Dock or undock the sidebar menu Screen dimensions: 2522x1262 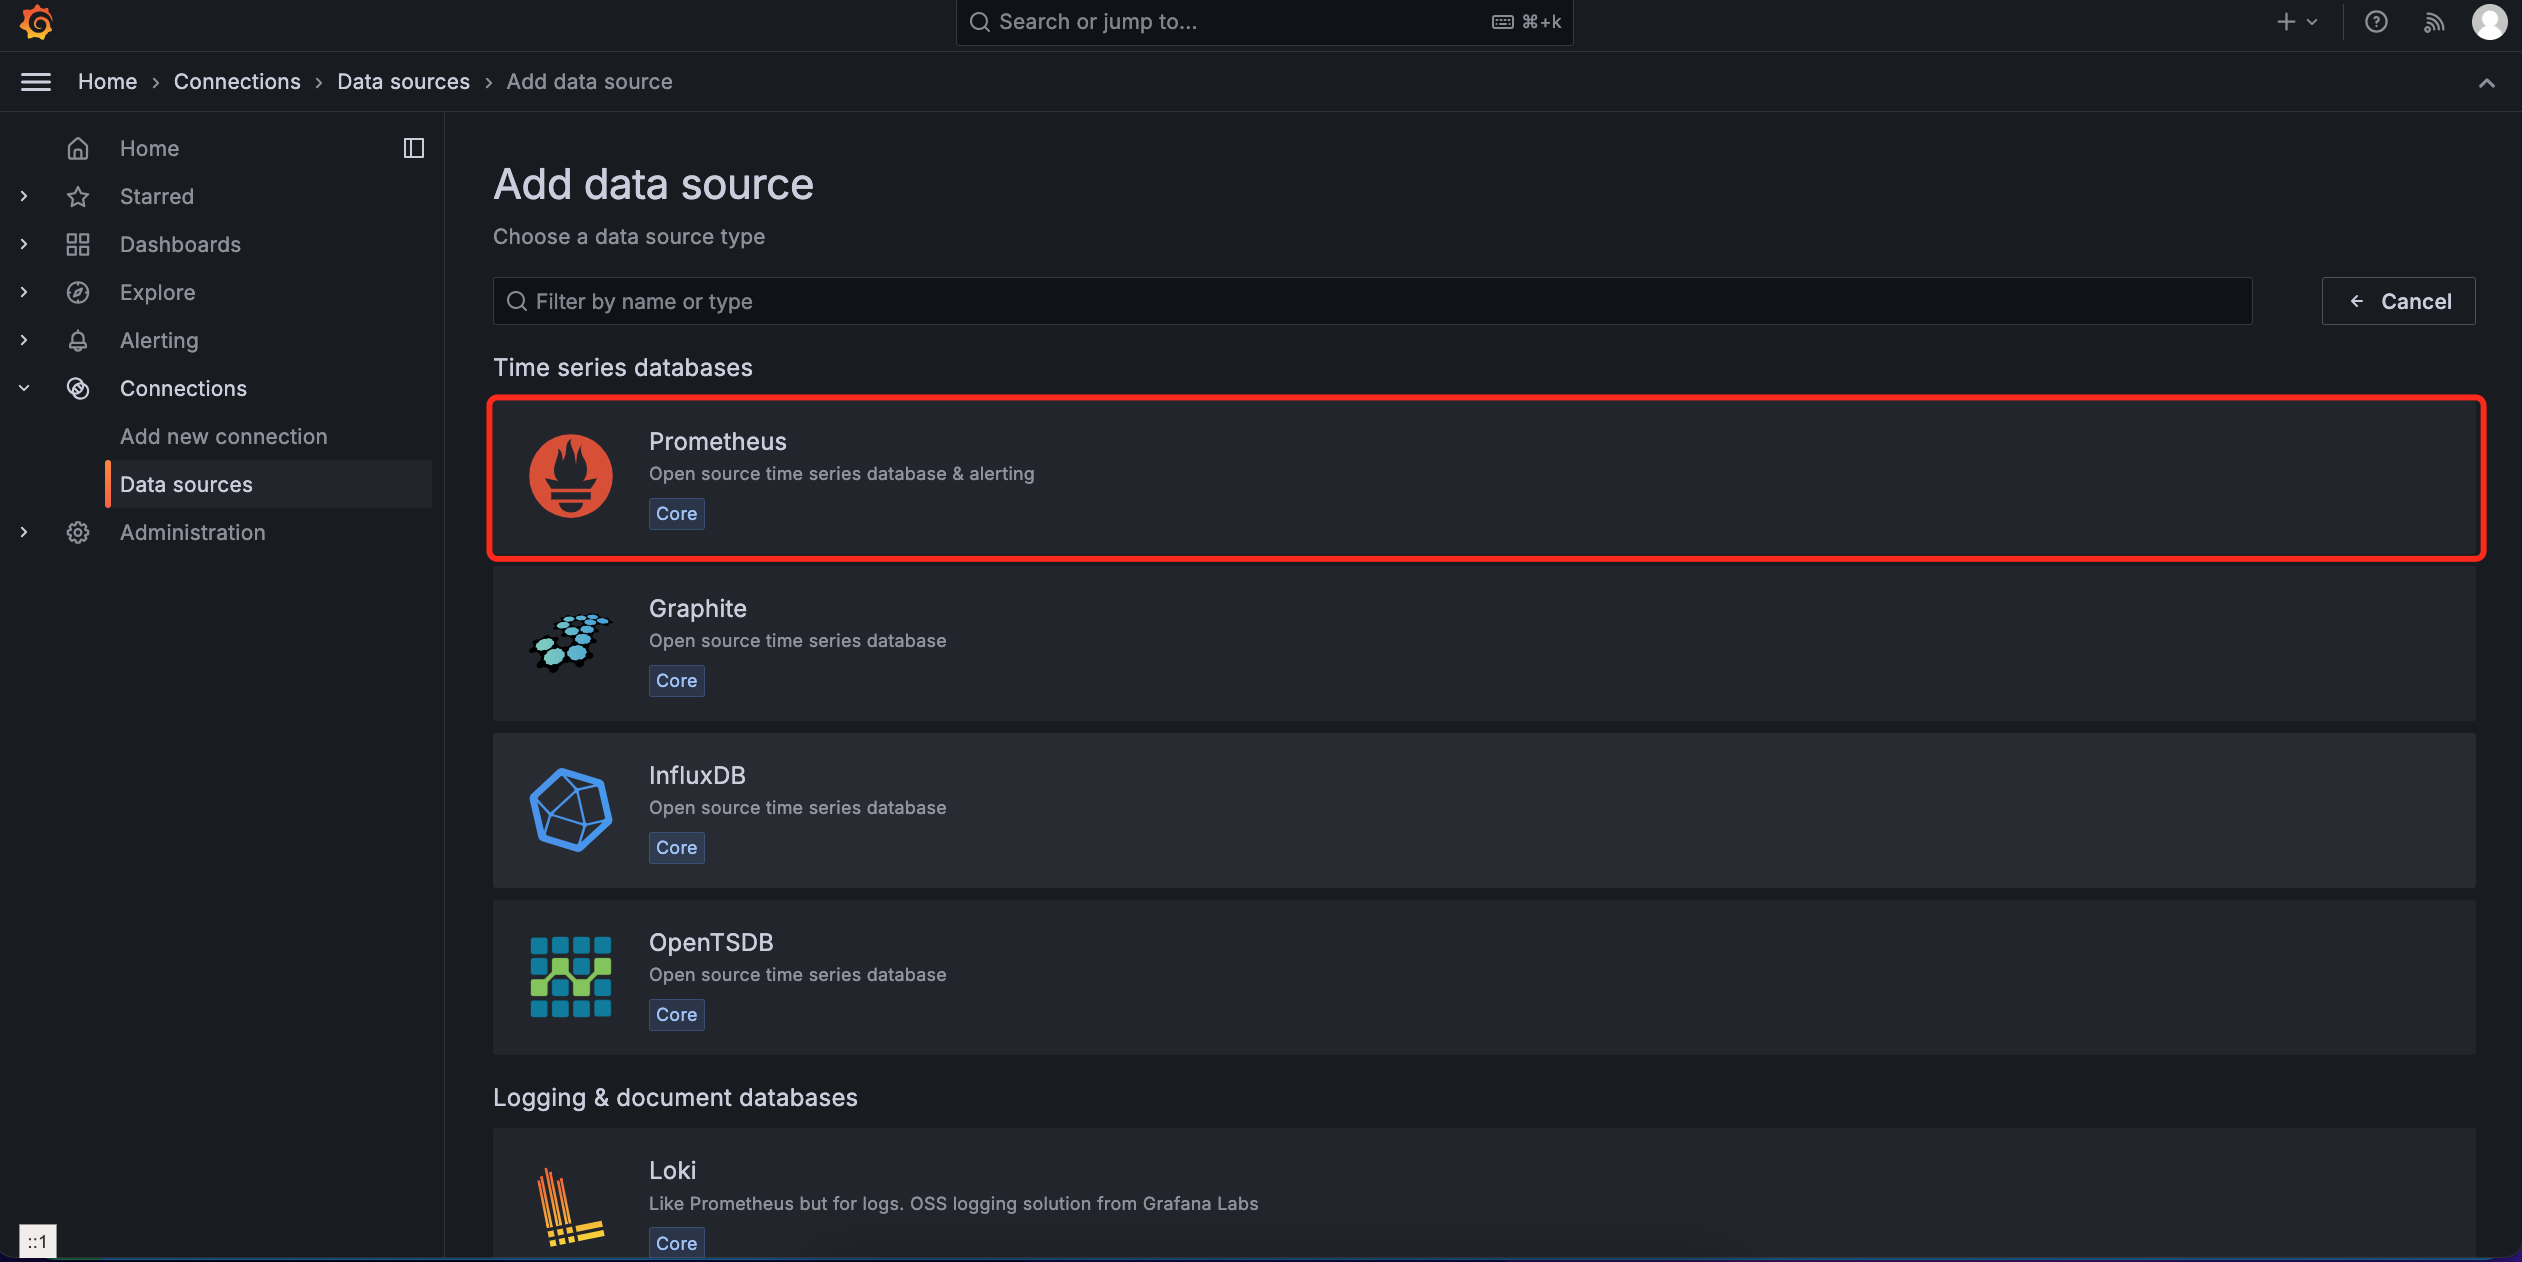[x=414, y=148]
